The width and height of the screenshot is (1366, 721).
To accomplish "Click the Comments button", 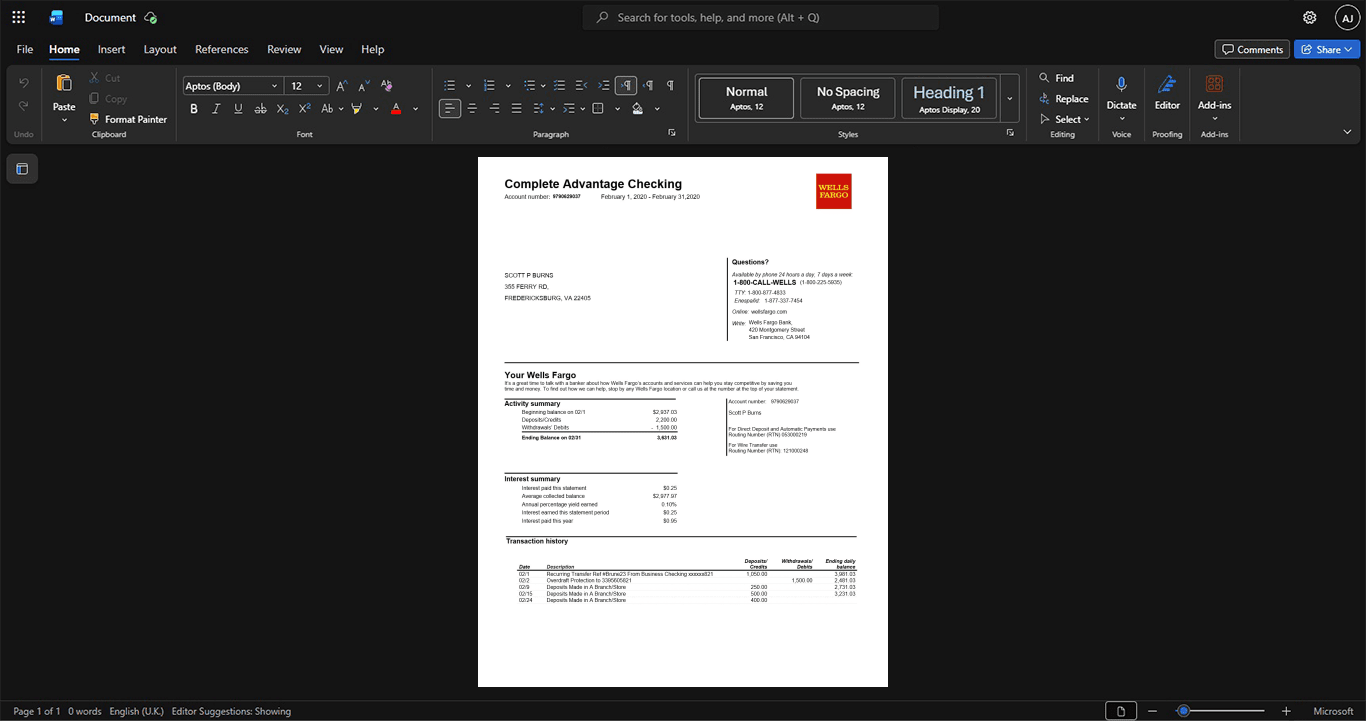I will click(1252, 49).
